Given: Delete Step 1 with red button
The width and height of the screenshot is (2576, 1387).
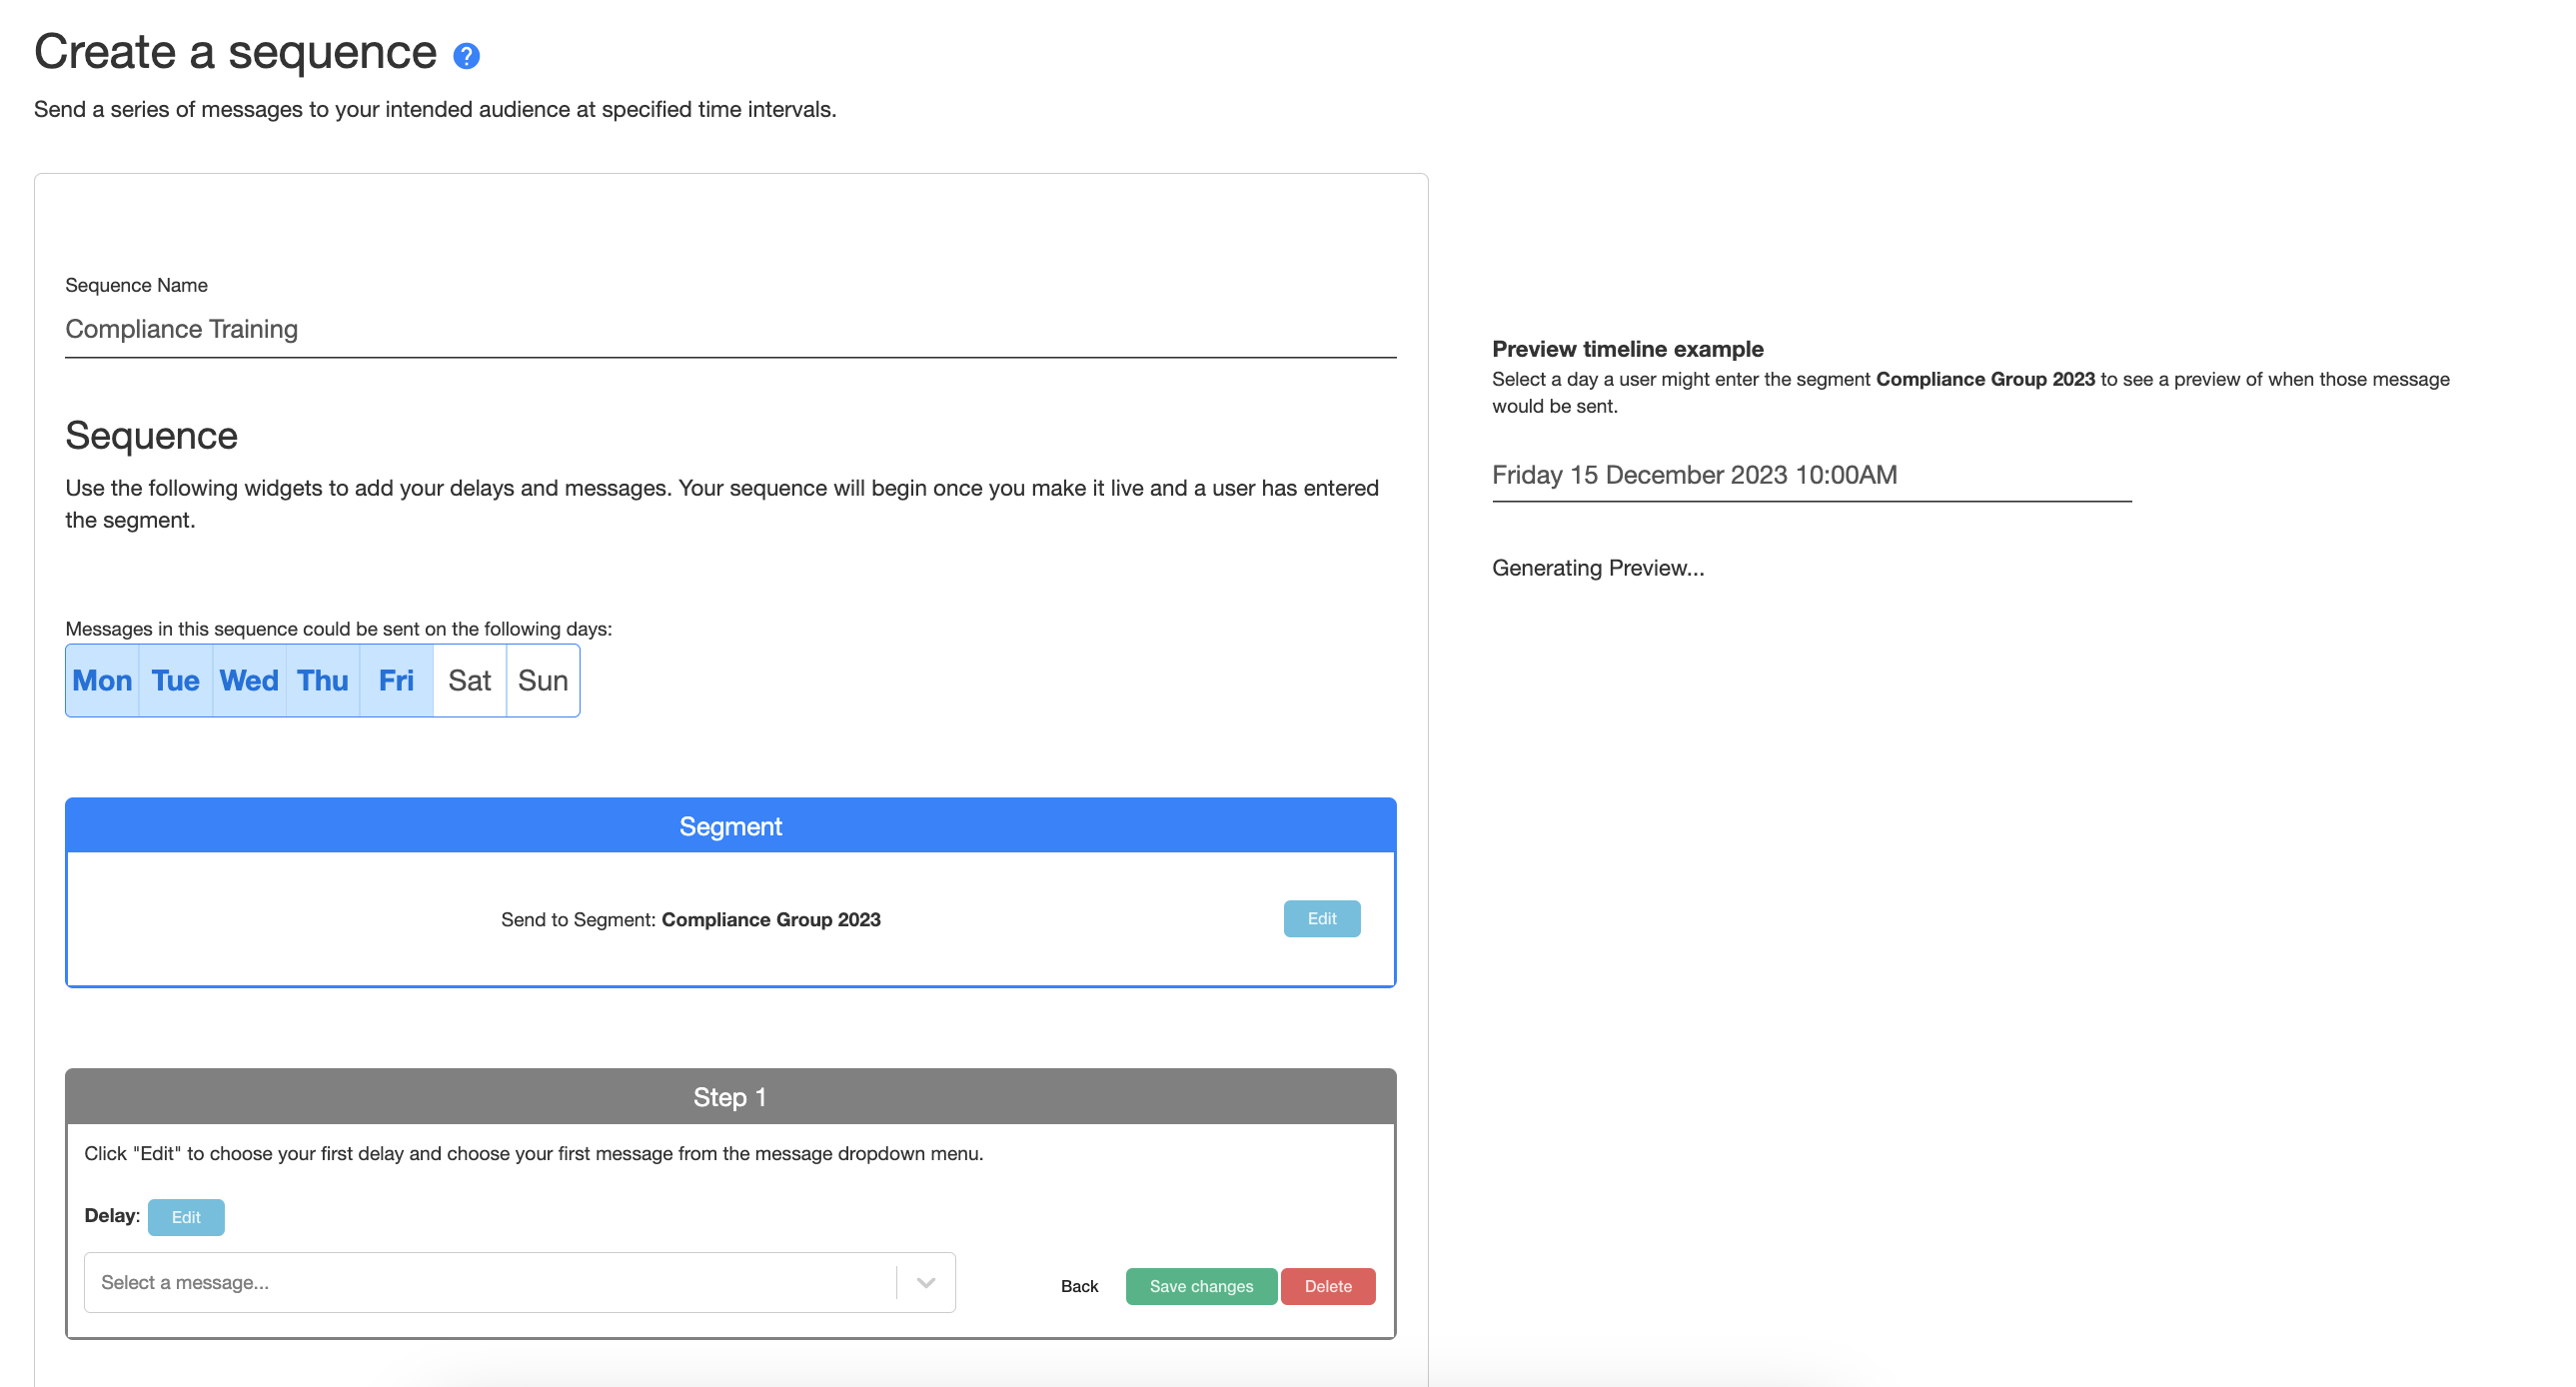Looking at the screenshot, I should tap(1327, 1286).
